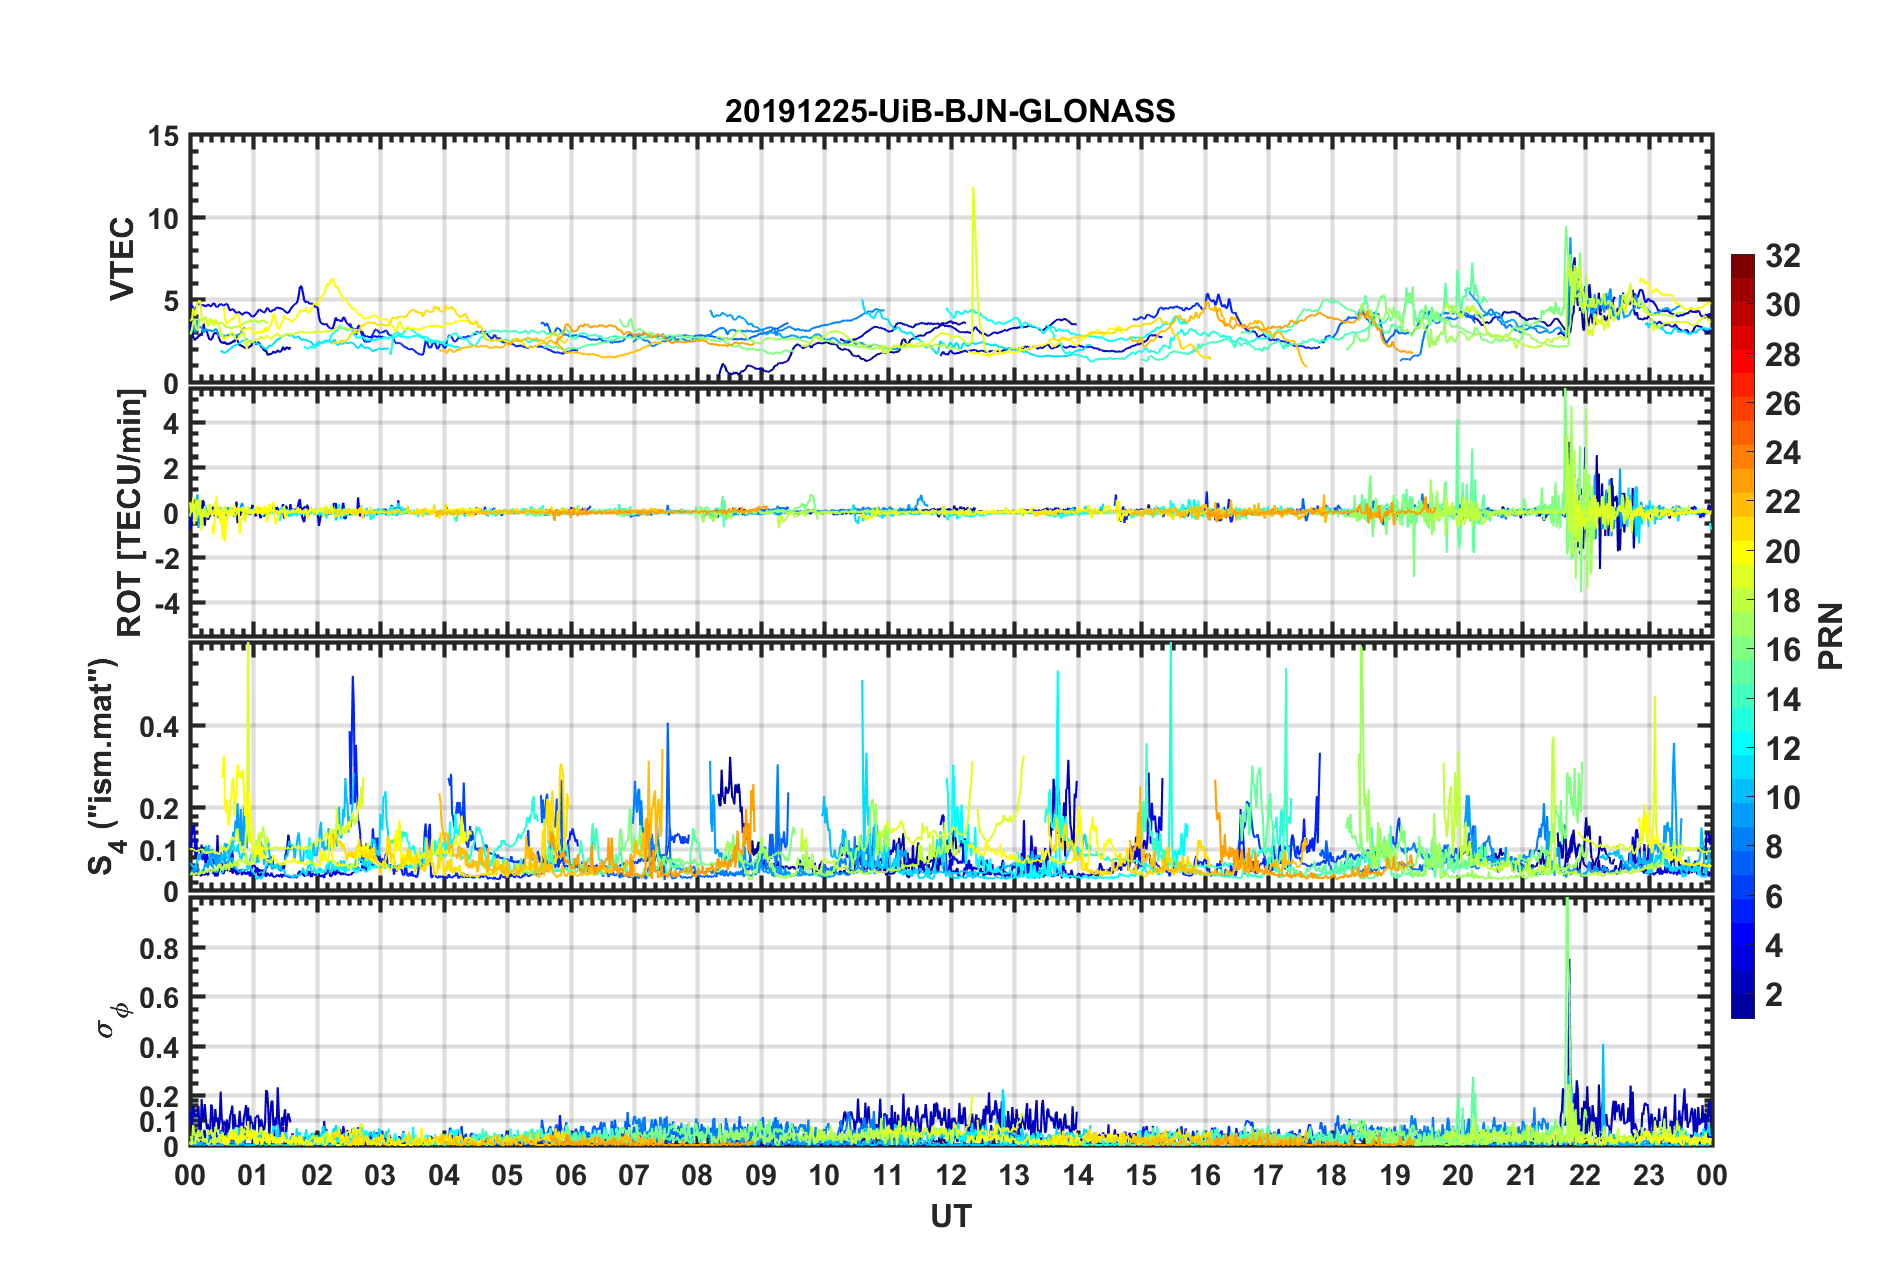
Task: Select colorbar tick label 6
Action: (x=1773, y=897)
